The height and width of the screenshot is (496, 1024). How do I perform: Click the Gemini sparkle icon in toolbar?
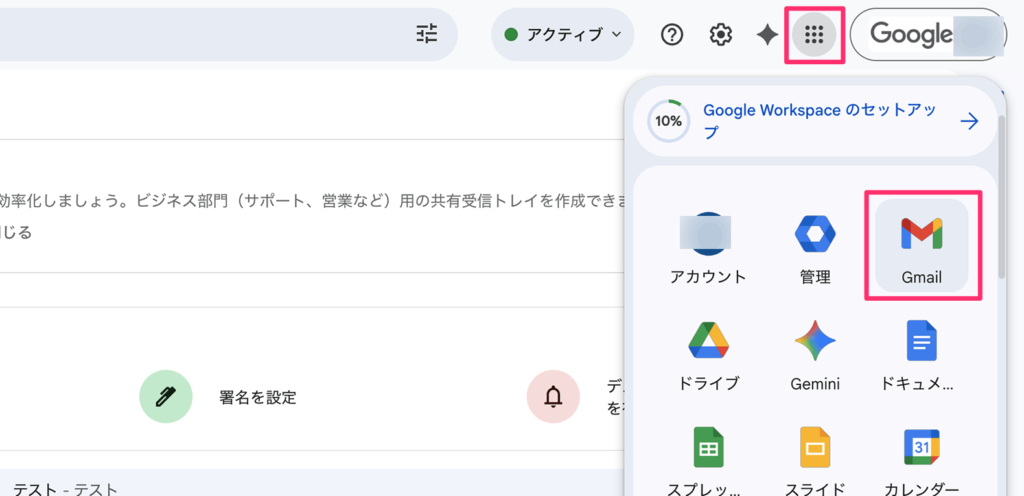[x=767, y=35]
